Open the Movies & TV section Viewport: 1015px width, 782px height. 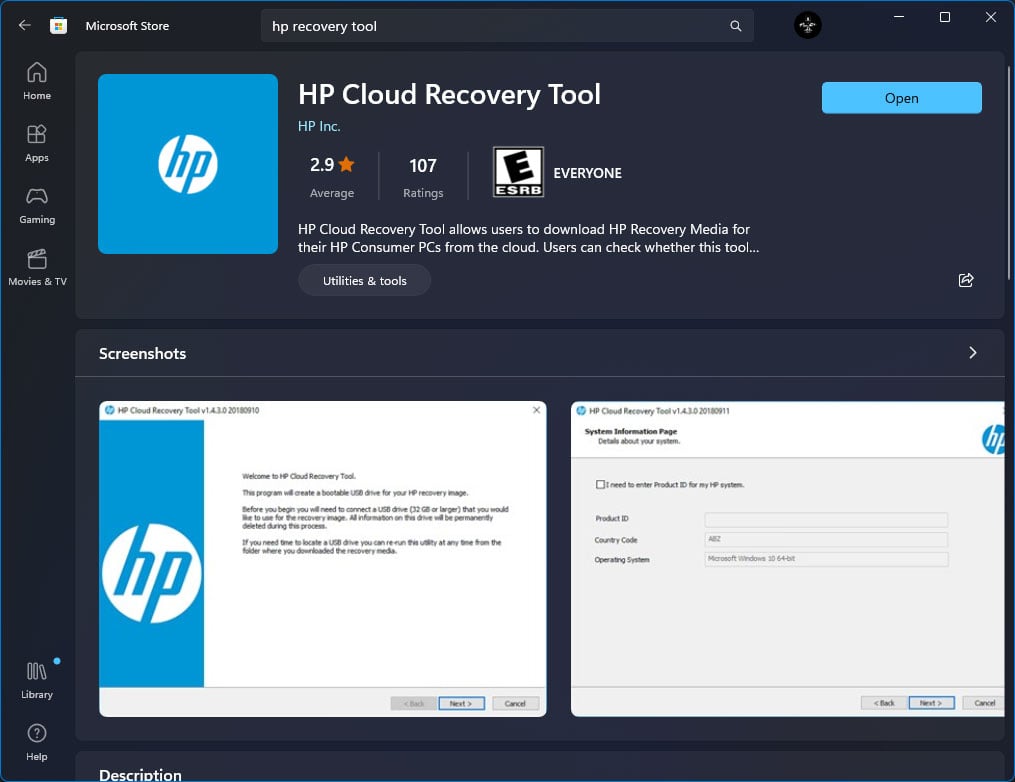click(37, 267)
